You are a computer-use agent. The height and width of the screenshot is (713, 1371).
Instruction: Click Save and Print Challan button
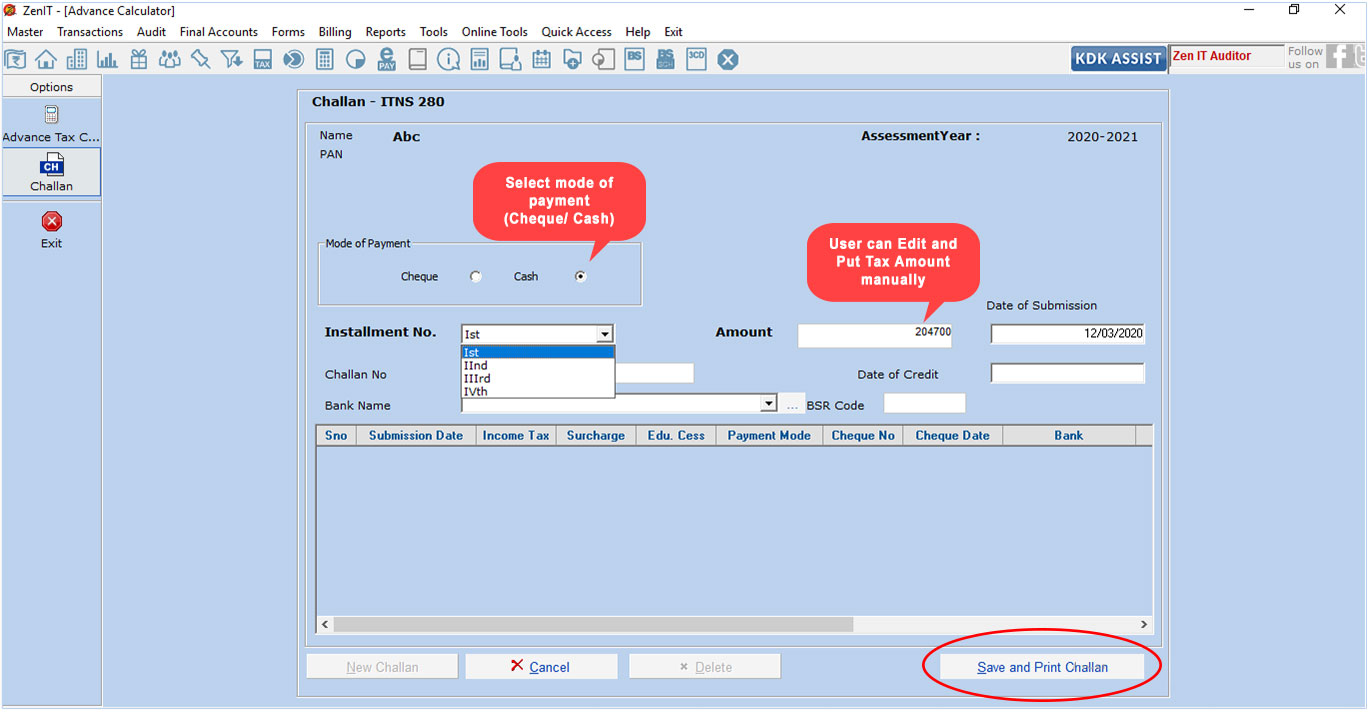(1042, 667)
